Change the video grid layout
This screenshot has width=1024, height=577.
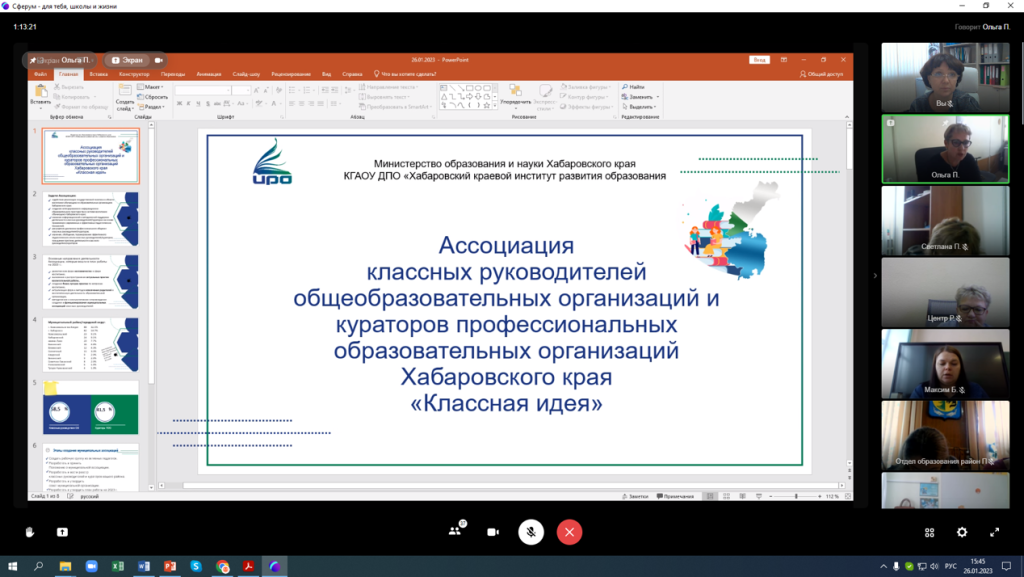pos(929,533)
